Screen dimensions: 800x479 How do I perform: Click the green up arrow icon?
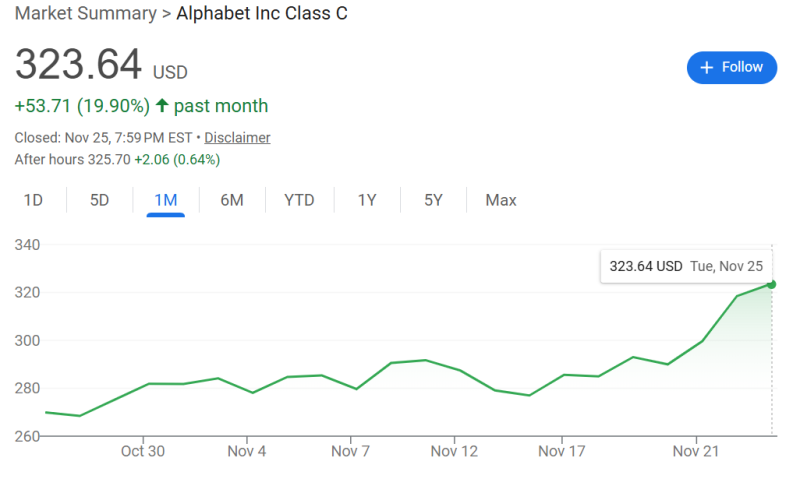point(163,105)
